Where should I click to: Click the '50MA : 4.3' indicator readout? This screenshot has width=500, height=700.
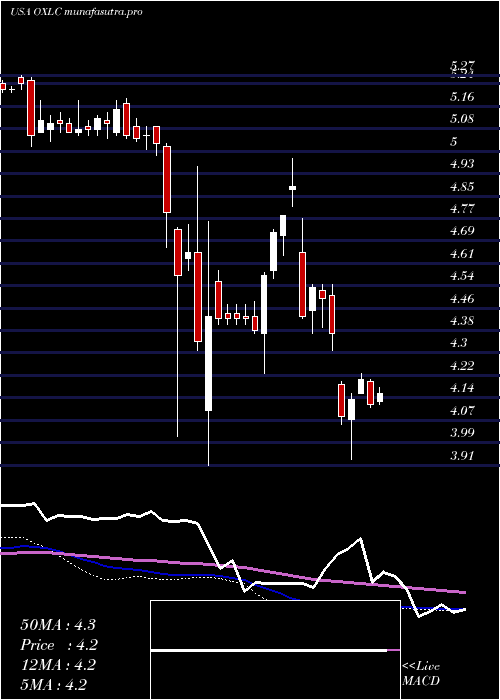click(x=58, y=625)
